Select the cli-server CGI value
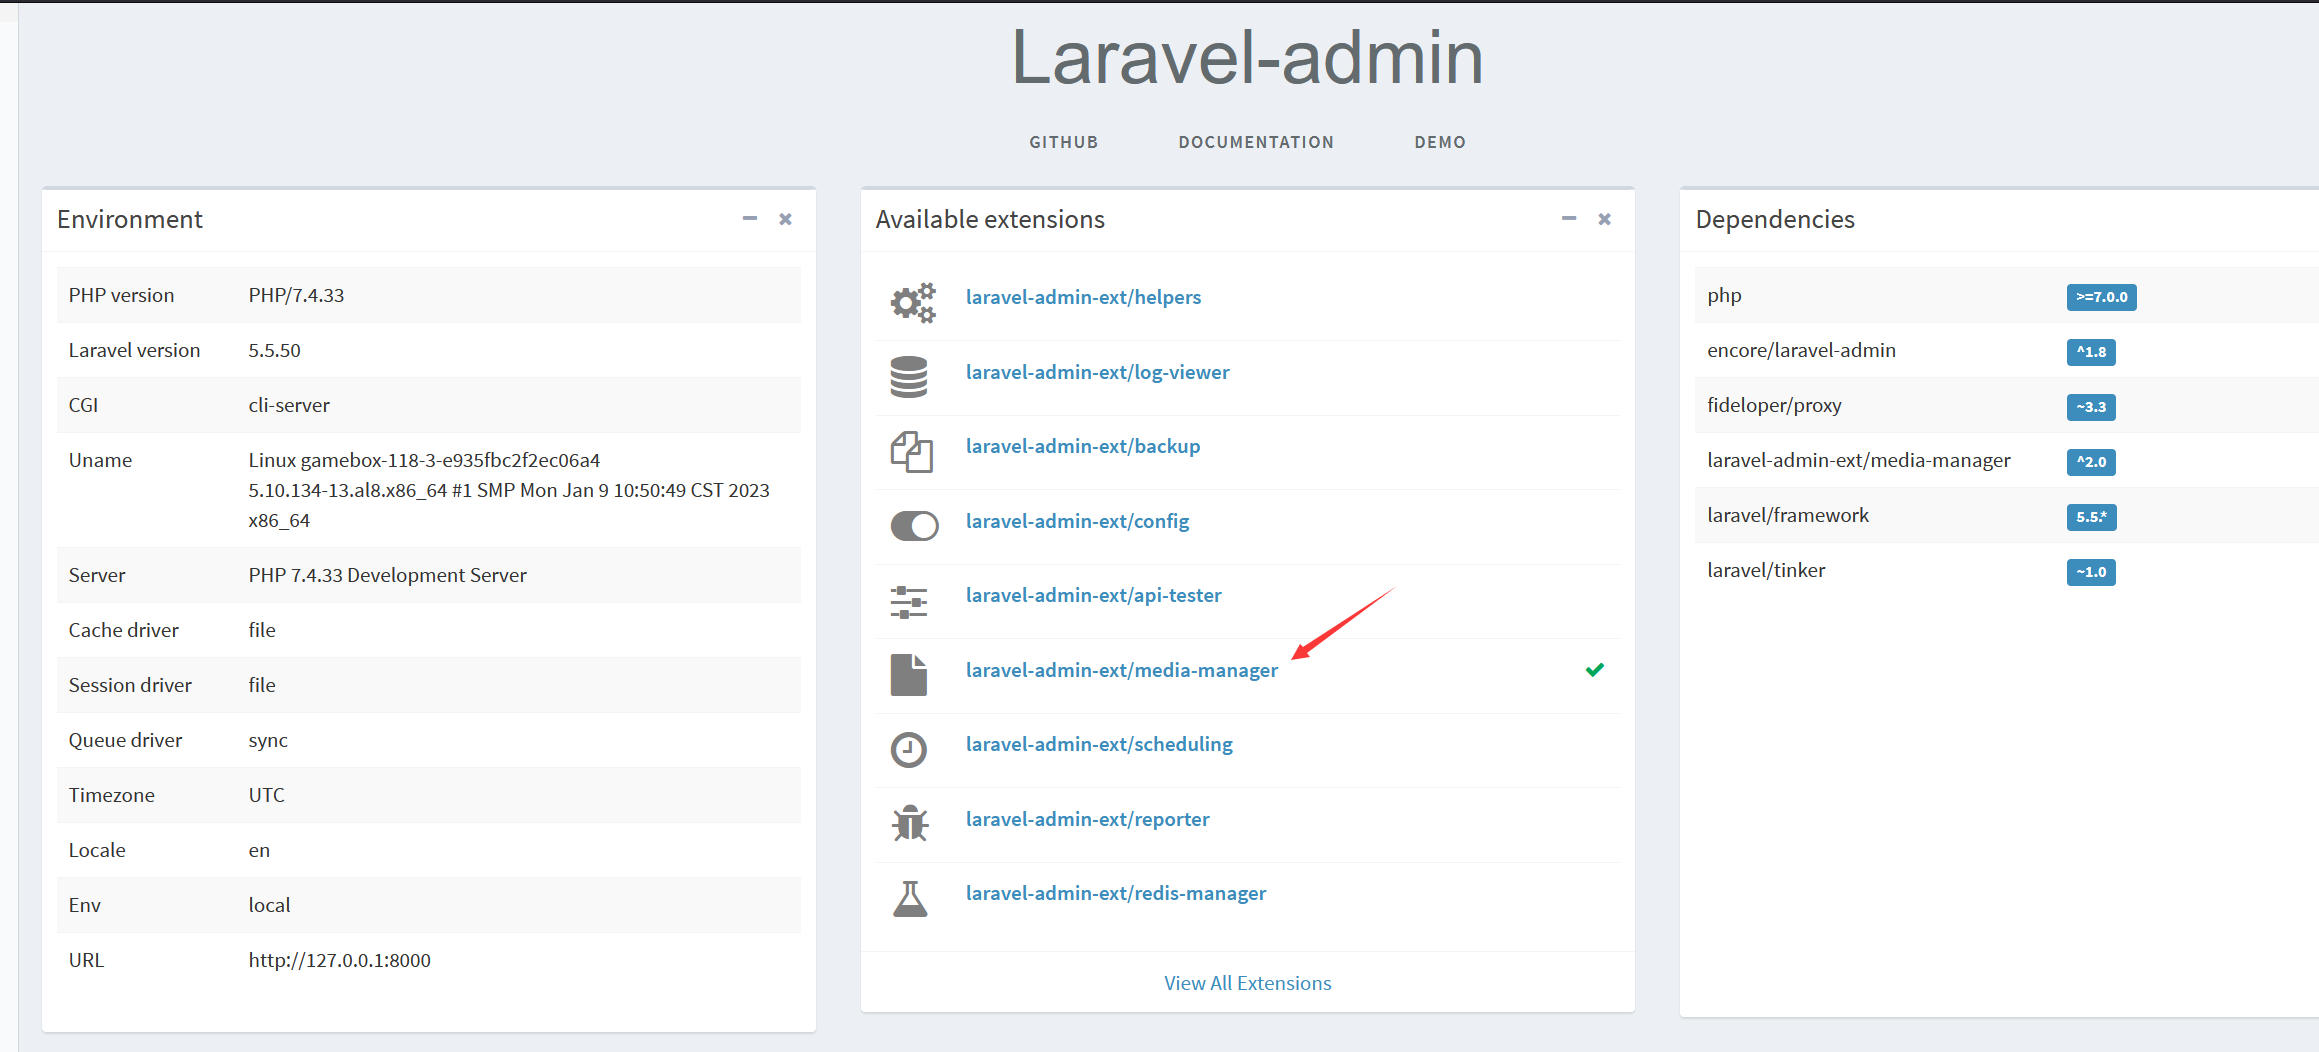 (x=289, y=405)
